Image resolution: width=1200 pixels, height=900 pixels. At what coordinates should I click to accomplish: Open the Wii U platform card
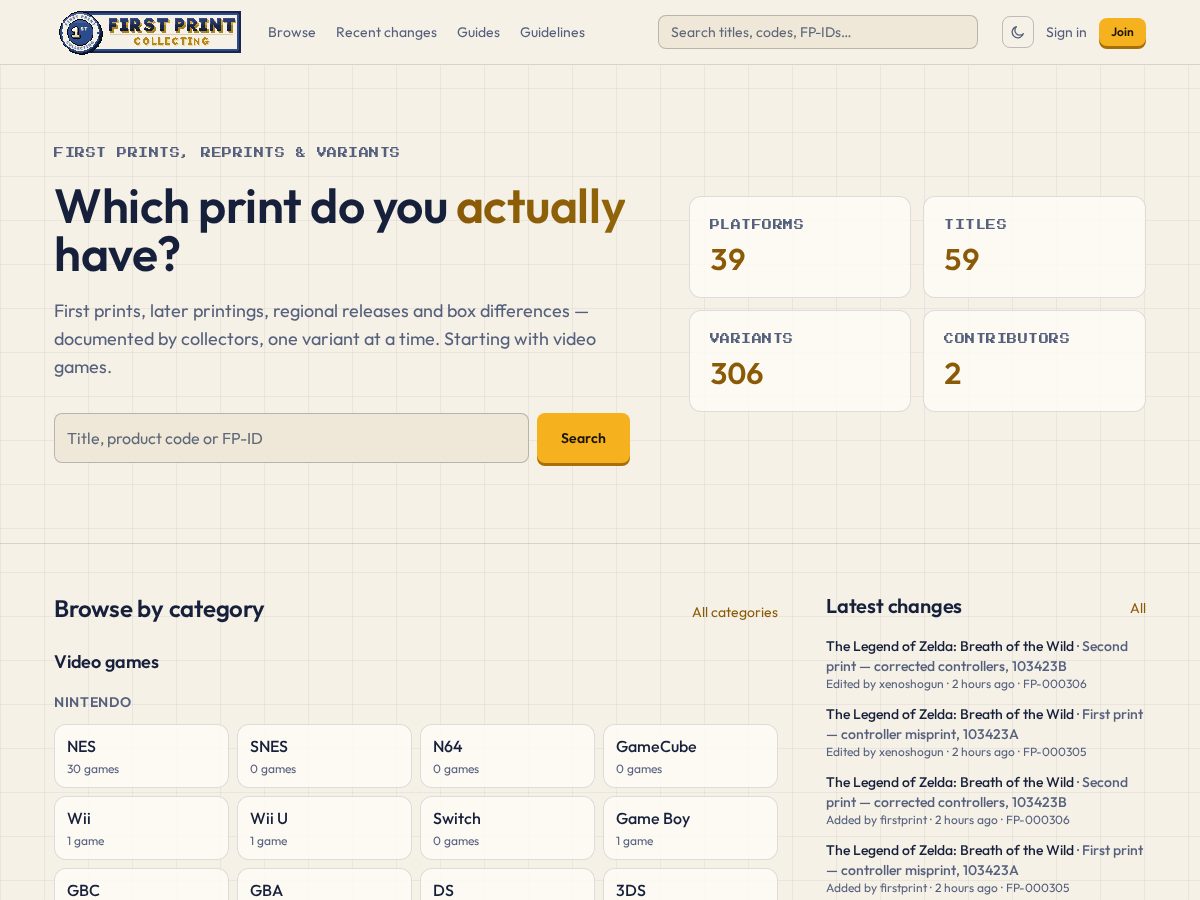pos(324,828)
